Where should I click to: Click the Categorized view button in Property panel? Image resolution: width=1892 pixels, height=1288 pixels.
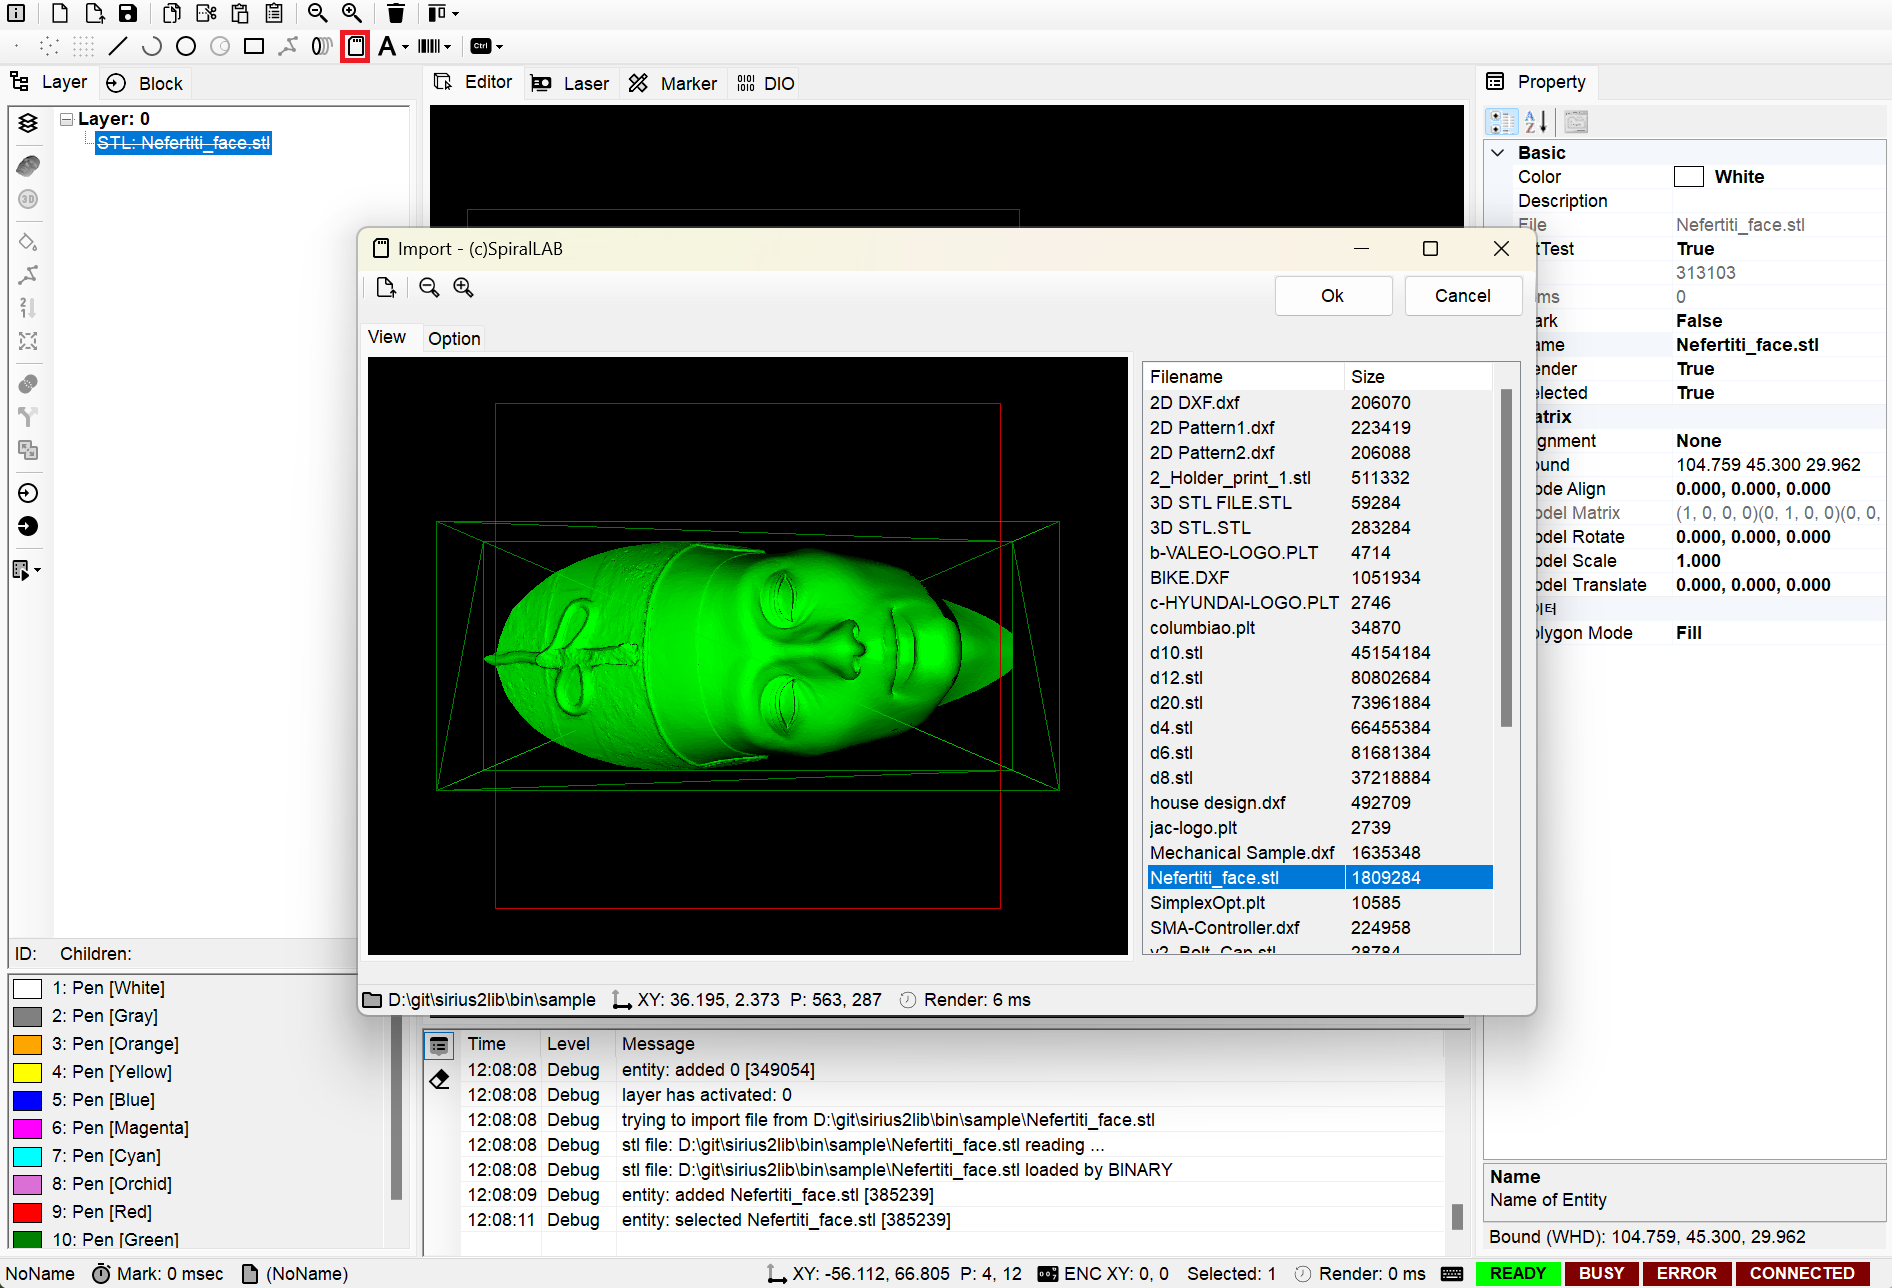click(1502, 122)
